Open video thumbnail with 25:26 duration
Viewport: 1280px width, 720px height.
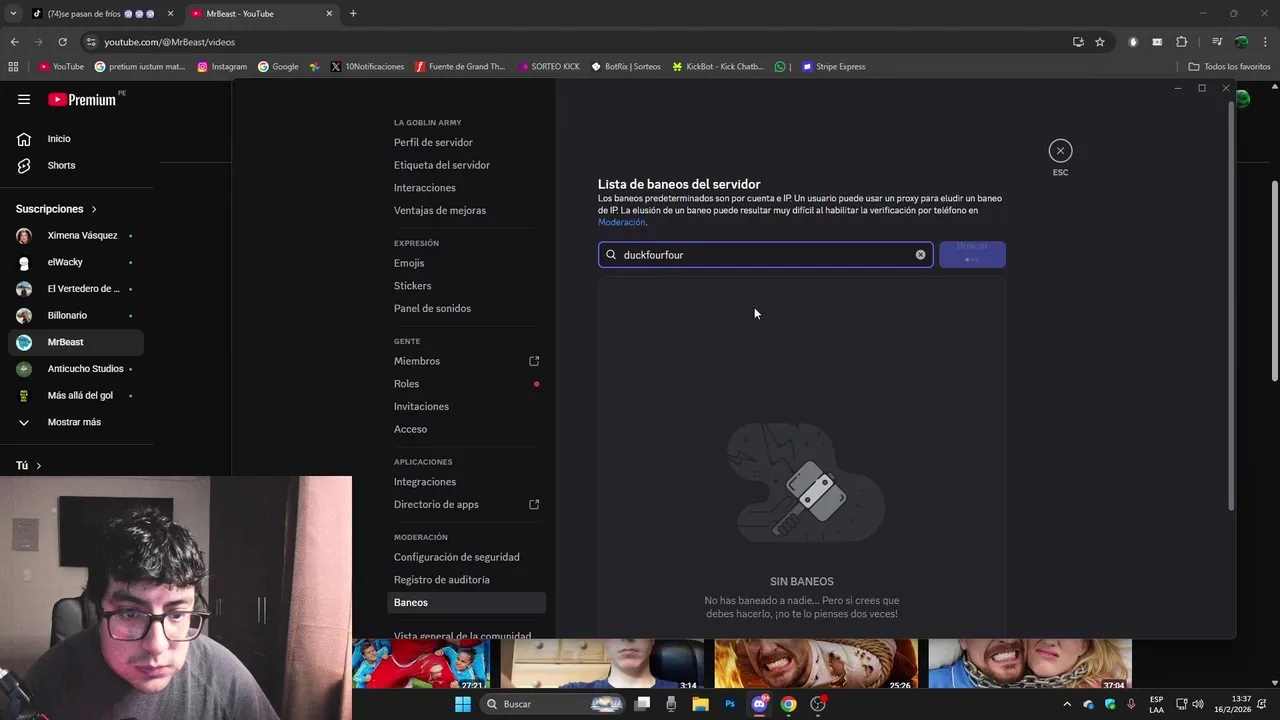(x=816, y=664)
